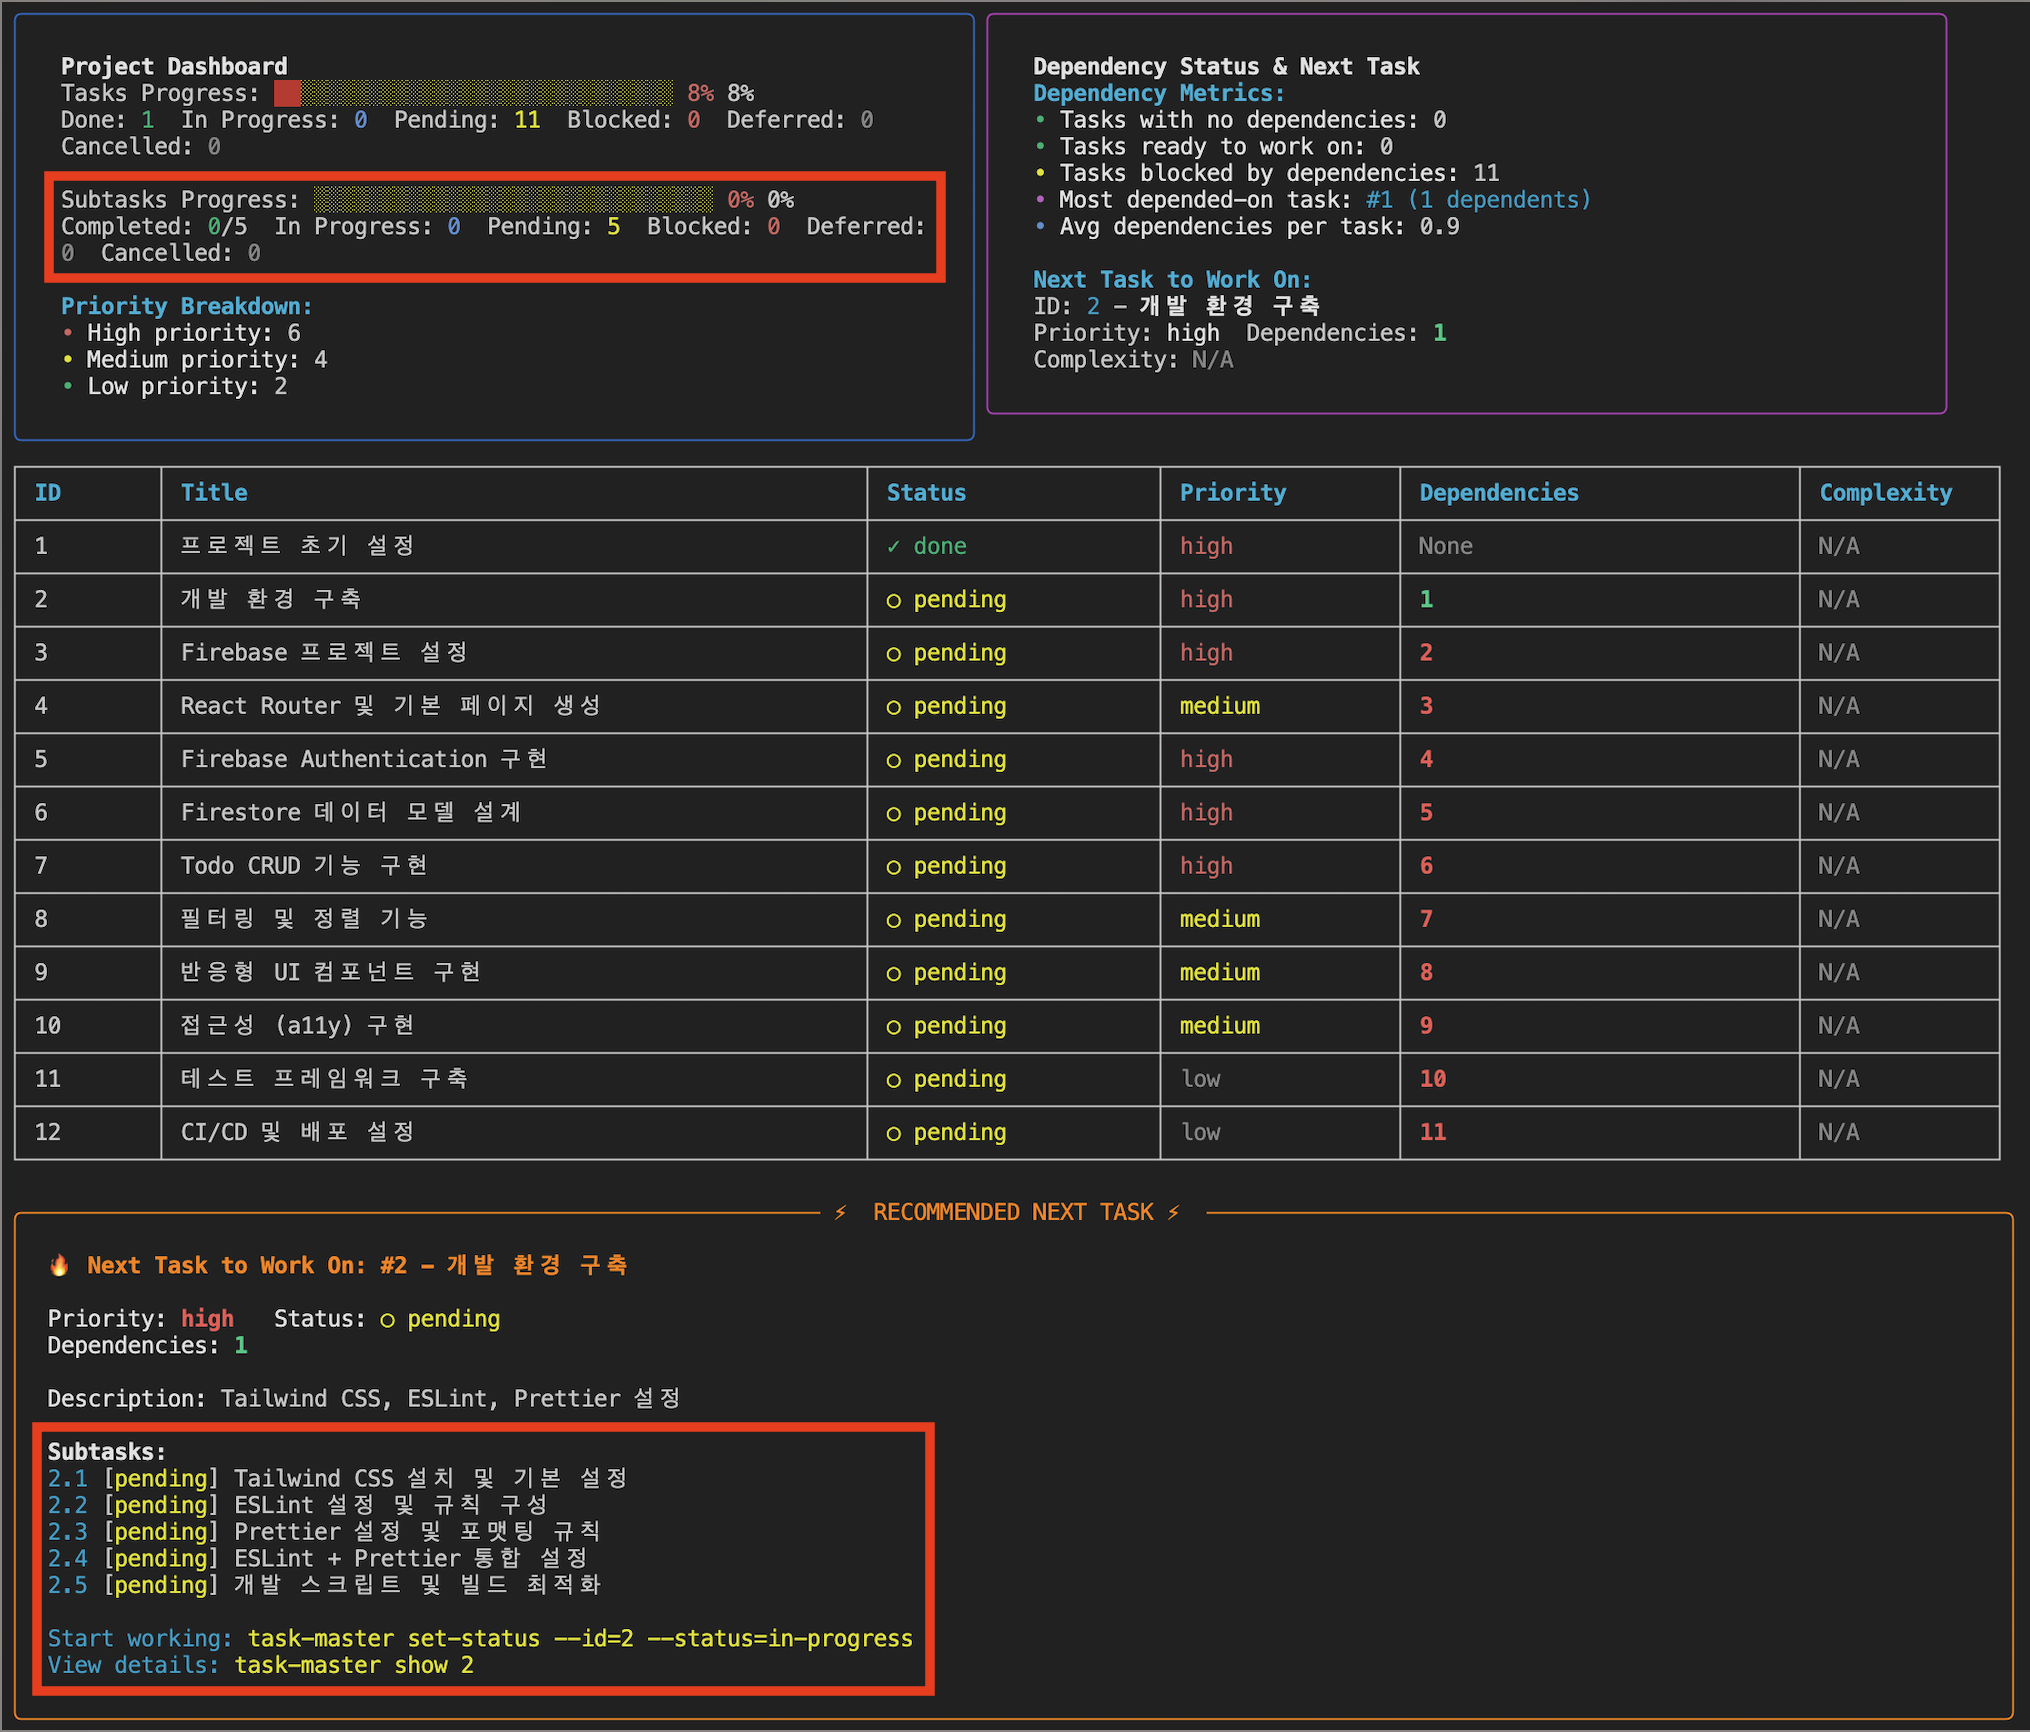Click the pending circle icon for task 7
Image resolution: width=2030 pixels, height=1732 pixels.
coord(893,867)
